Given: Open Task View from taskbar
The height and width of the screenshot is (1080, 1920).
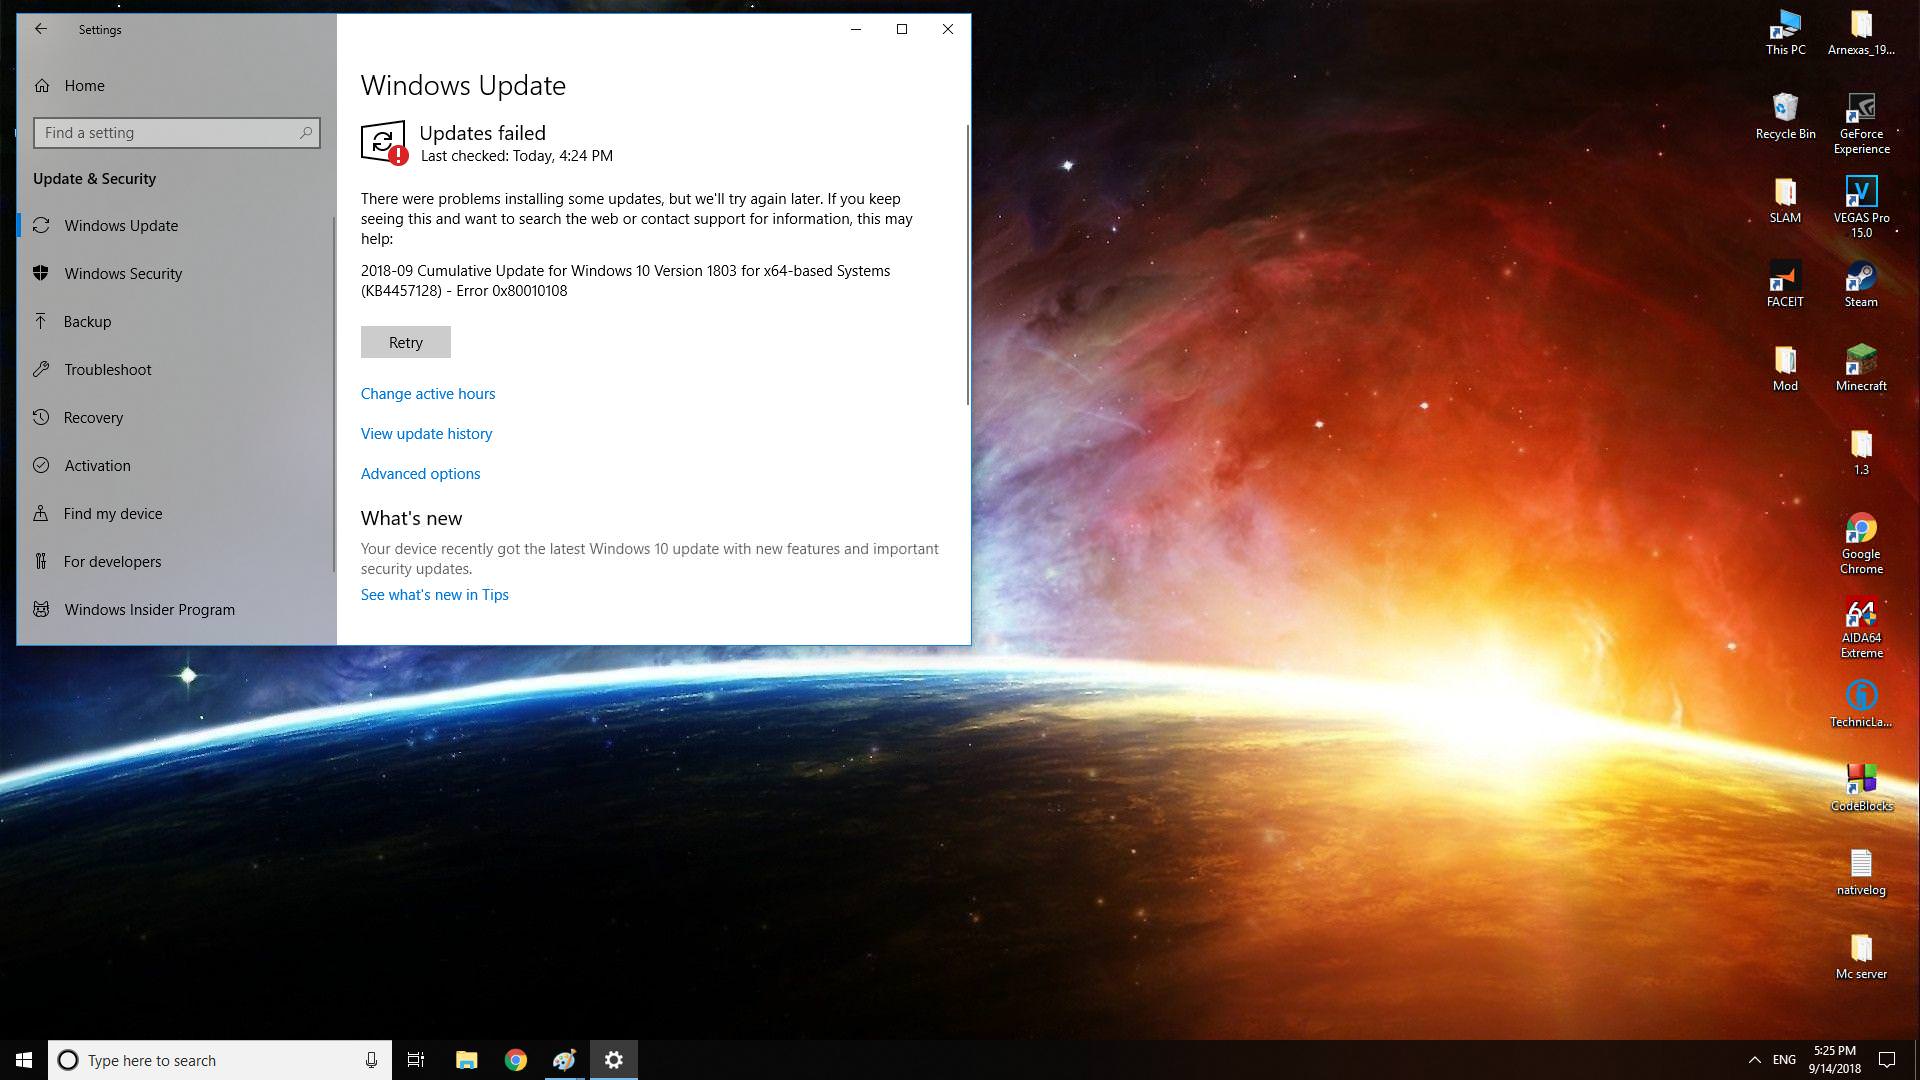Looking at the screenshot, I should [416, 1060].
